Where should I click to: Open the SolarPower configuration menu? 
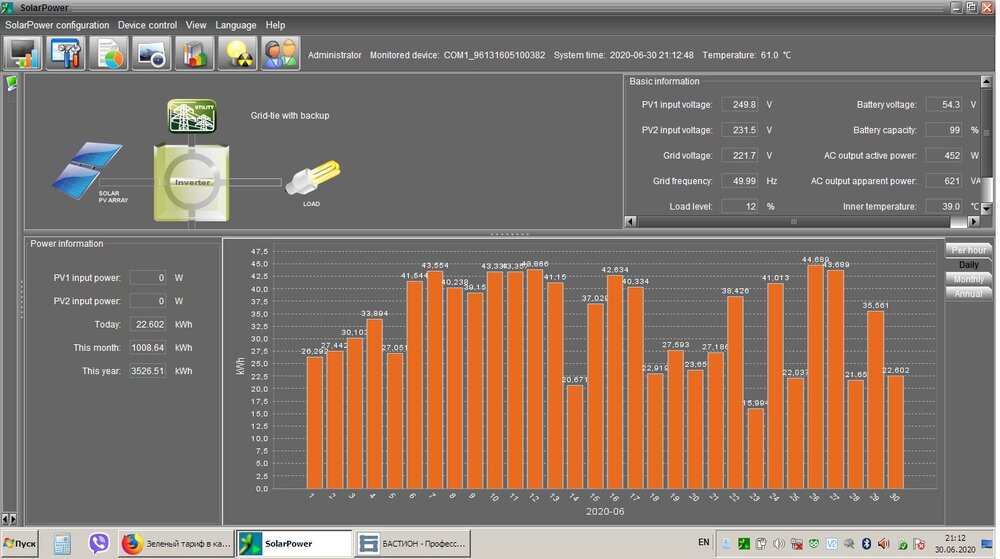pyautogui.click(x=57, y=25)
